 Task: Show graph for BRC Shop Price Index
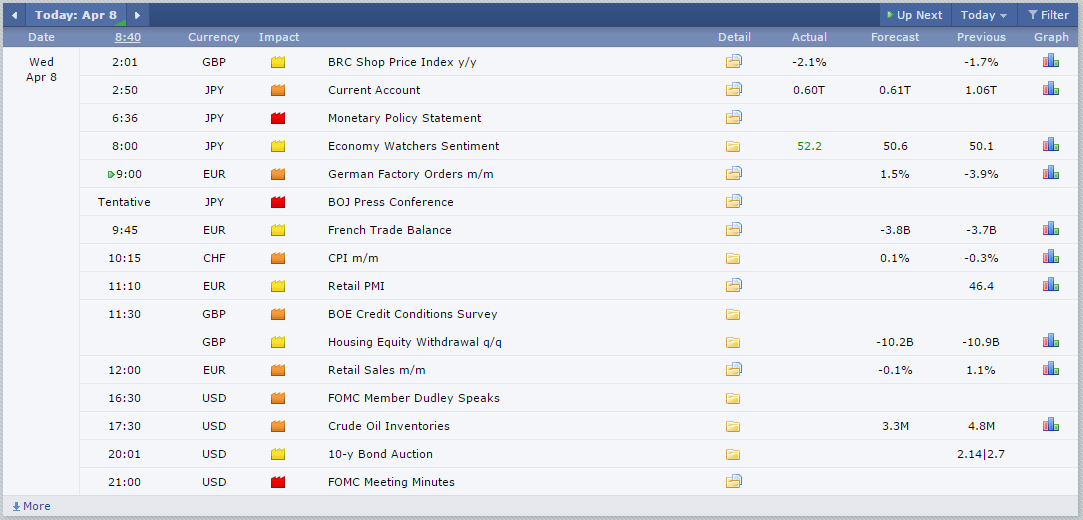coord(1051,61)
